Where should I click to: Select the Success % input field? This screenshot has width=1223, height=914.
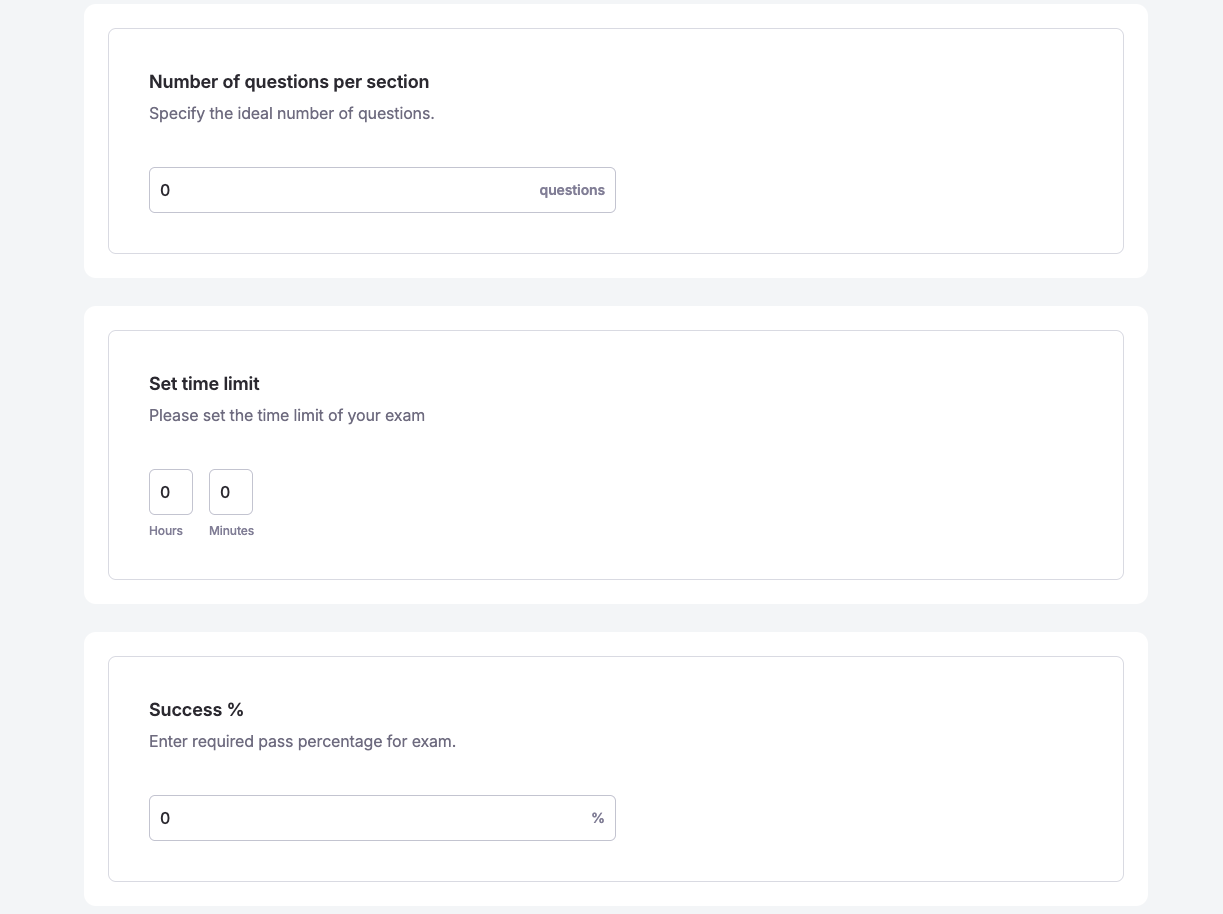click(x=370, y=818)
